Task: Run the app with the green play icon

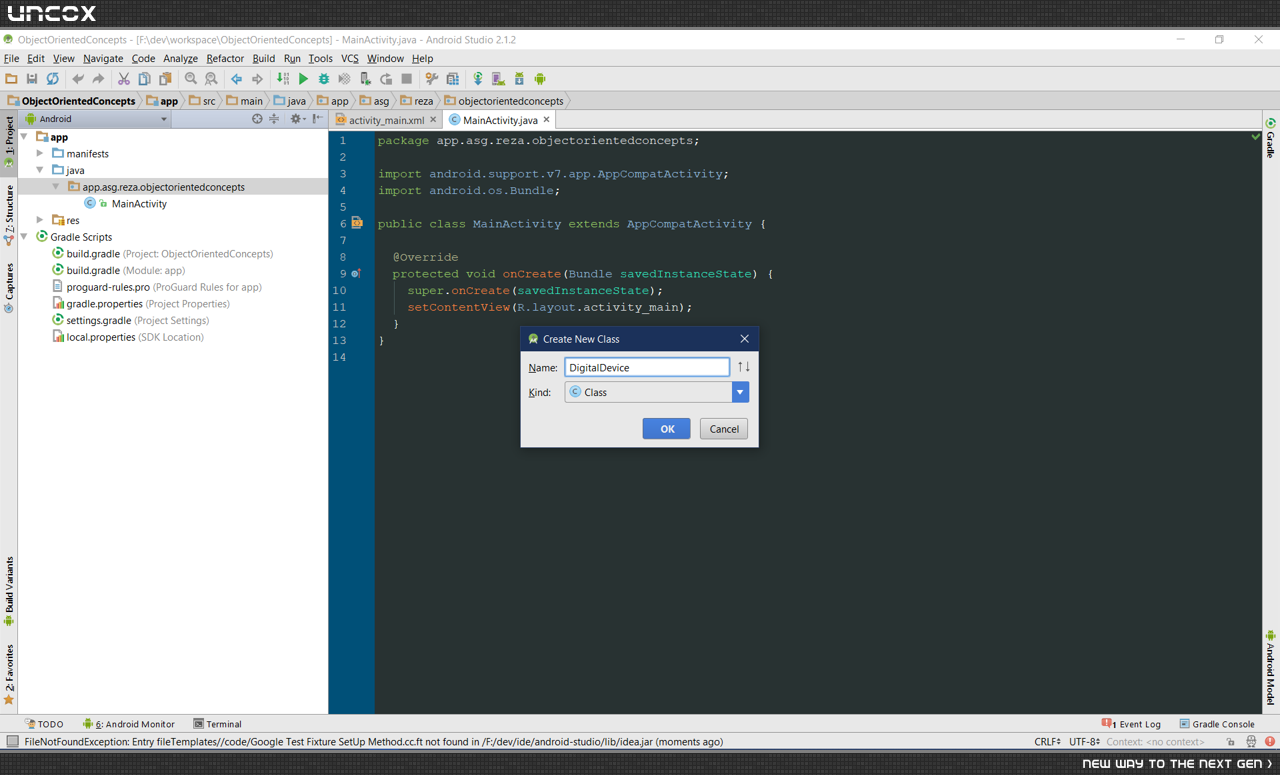Action: (303, 79)
